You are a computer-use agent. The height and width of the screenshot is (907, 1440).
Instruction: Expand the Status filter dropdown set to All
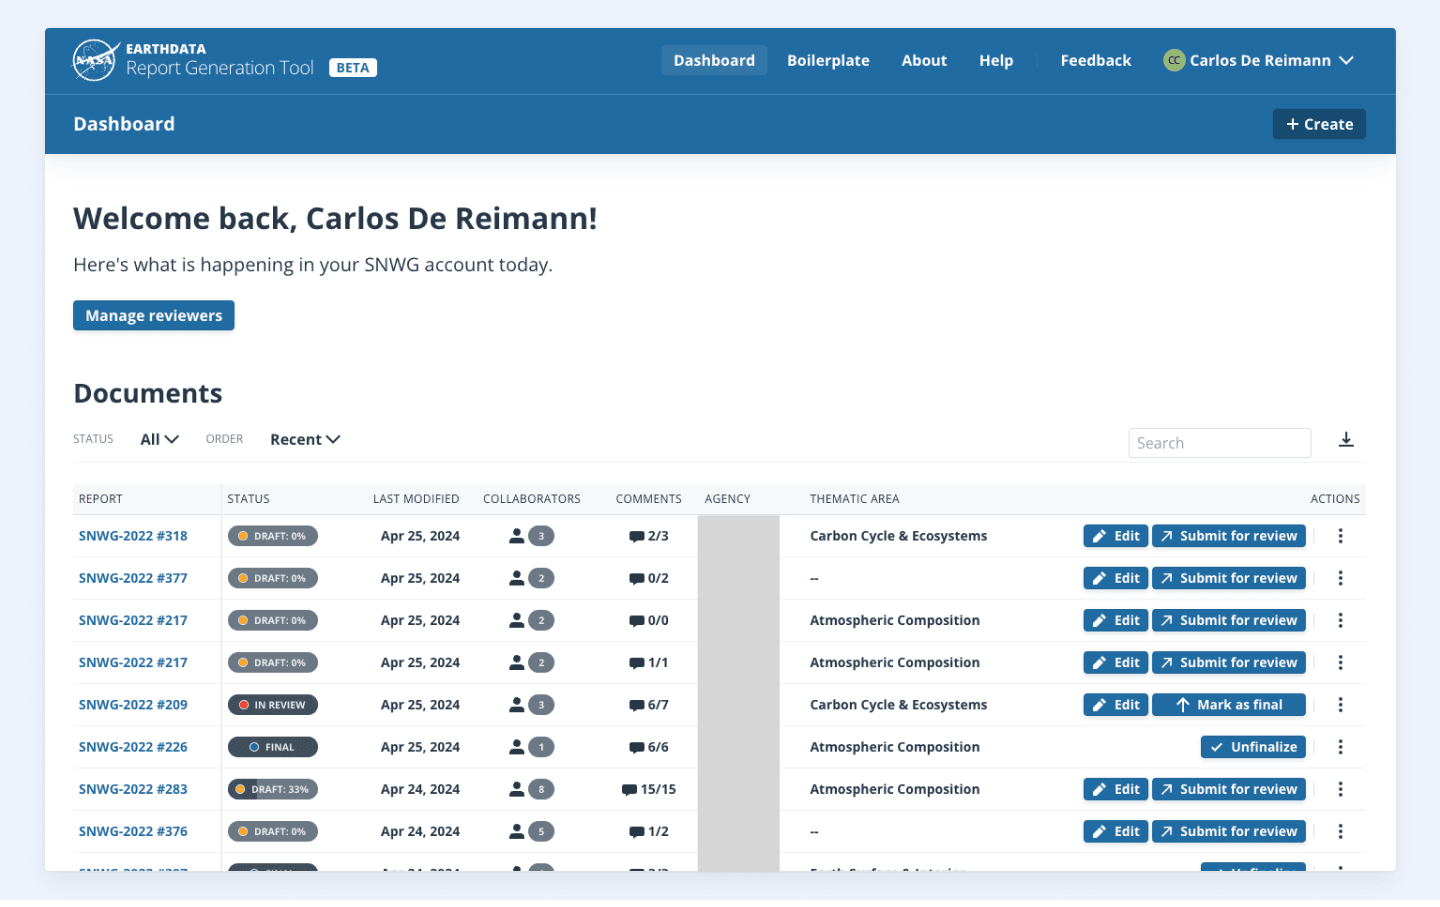[x=159, y=440]
